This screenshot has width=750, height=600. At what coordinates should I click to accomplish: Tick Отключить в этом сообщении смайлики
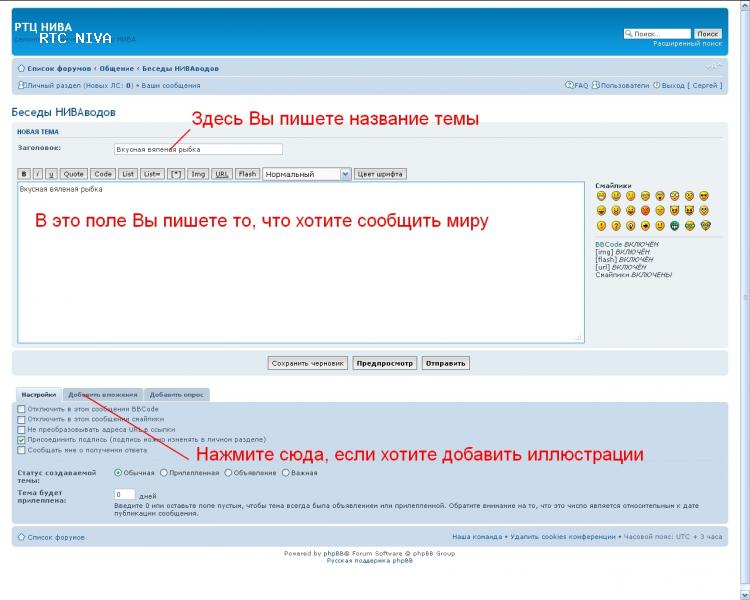[x=21, y=420]
